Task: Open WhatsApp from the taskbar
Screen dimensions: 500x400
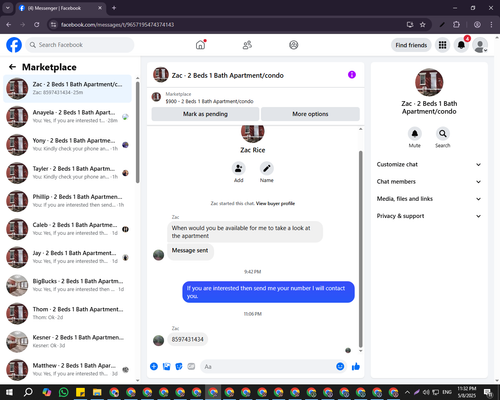Action: [x=63, y=392]
